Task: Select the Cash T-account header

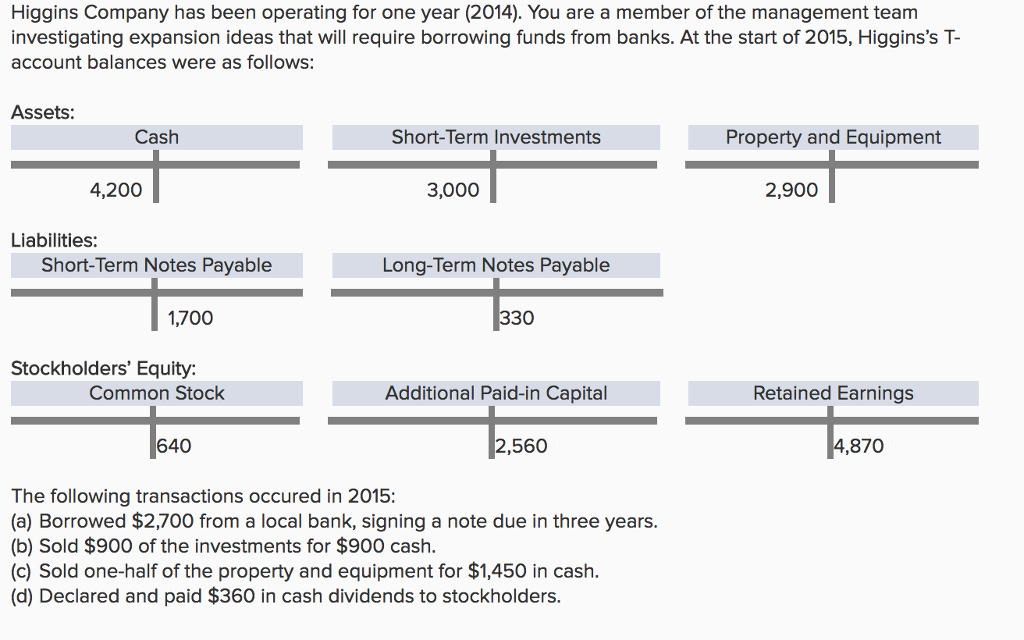Action: click(156, 137)
